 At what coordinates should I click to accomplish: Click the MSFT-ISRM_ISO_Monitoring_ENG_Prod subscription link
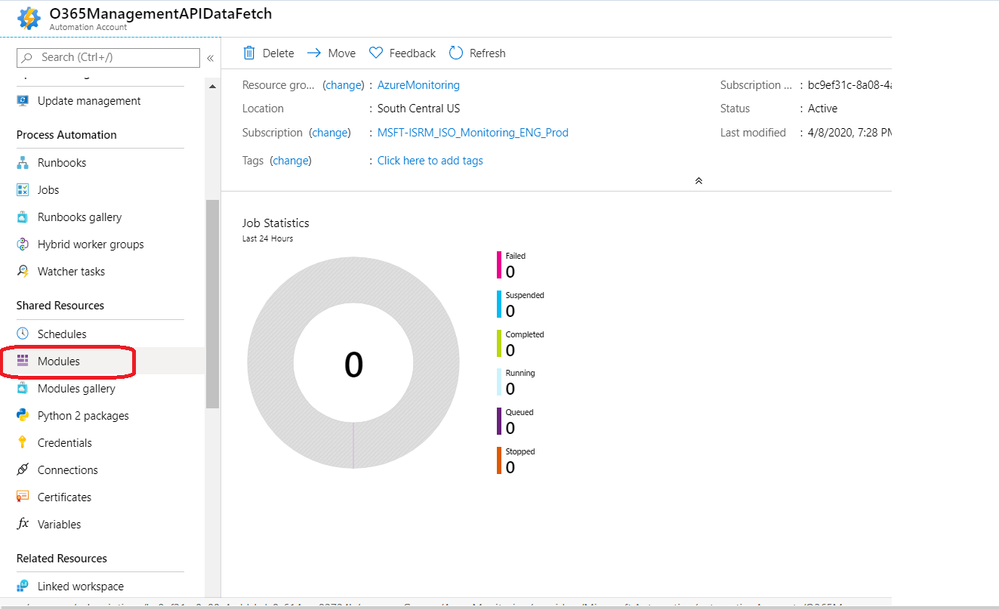click(x=473, y=133)
